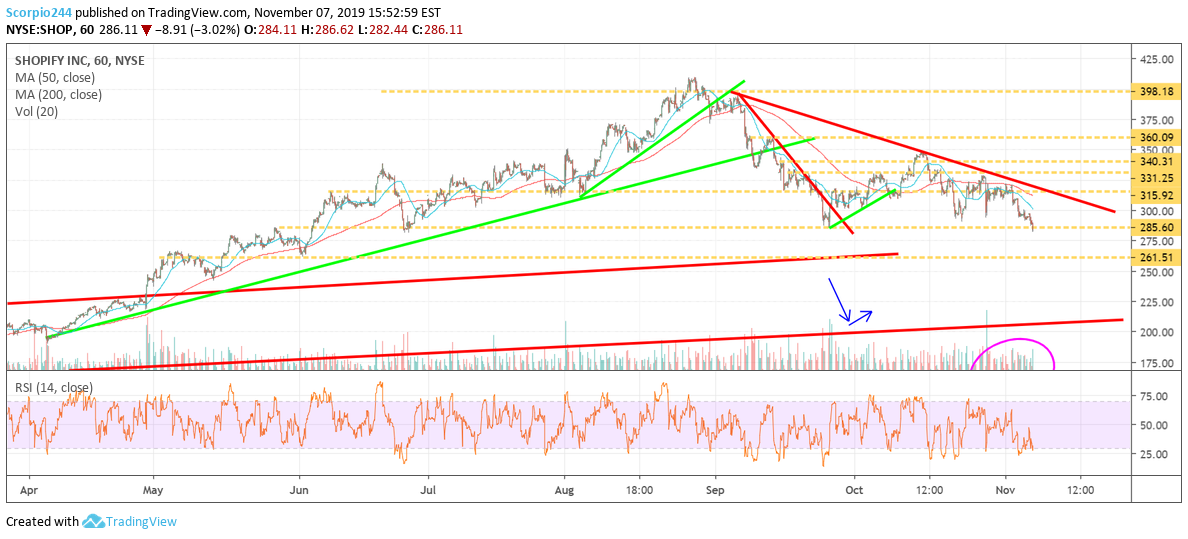Viewport: 1188px width, 539px height.
Task: Click the 18:00 time axis label
Action: click(x=639, y=490)
